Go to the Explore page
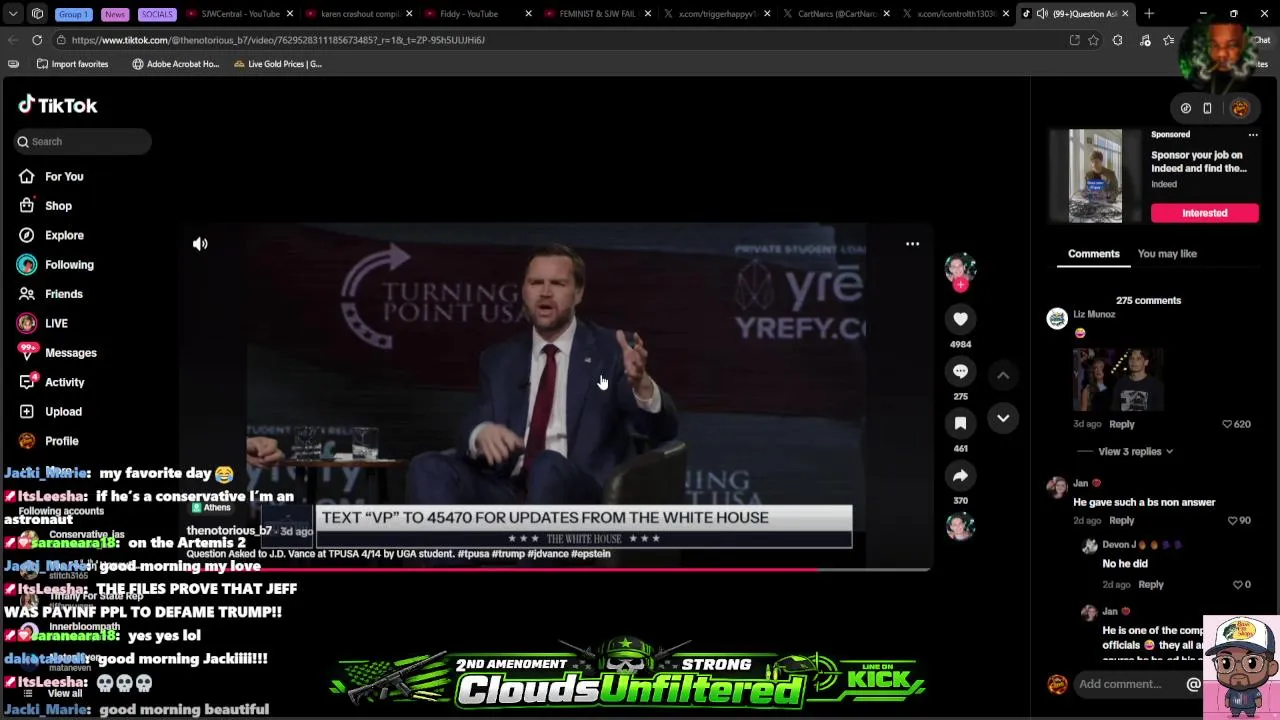 click(x=64, y=235)
